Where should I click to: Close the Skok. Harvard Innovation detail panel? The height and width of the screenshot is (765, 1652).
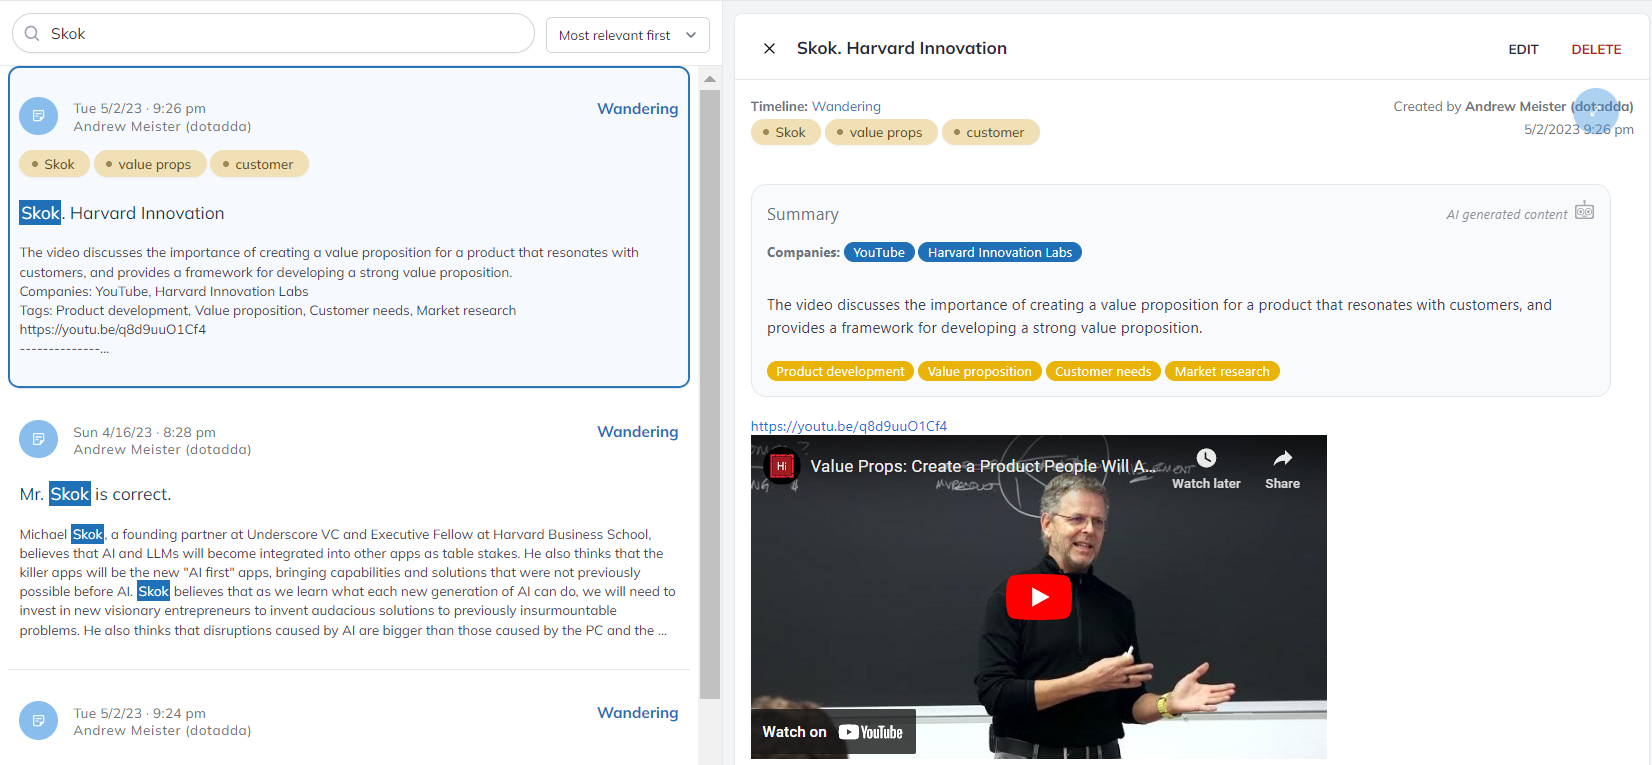click(x=769, y=48)
